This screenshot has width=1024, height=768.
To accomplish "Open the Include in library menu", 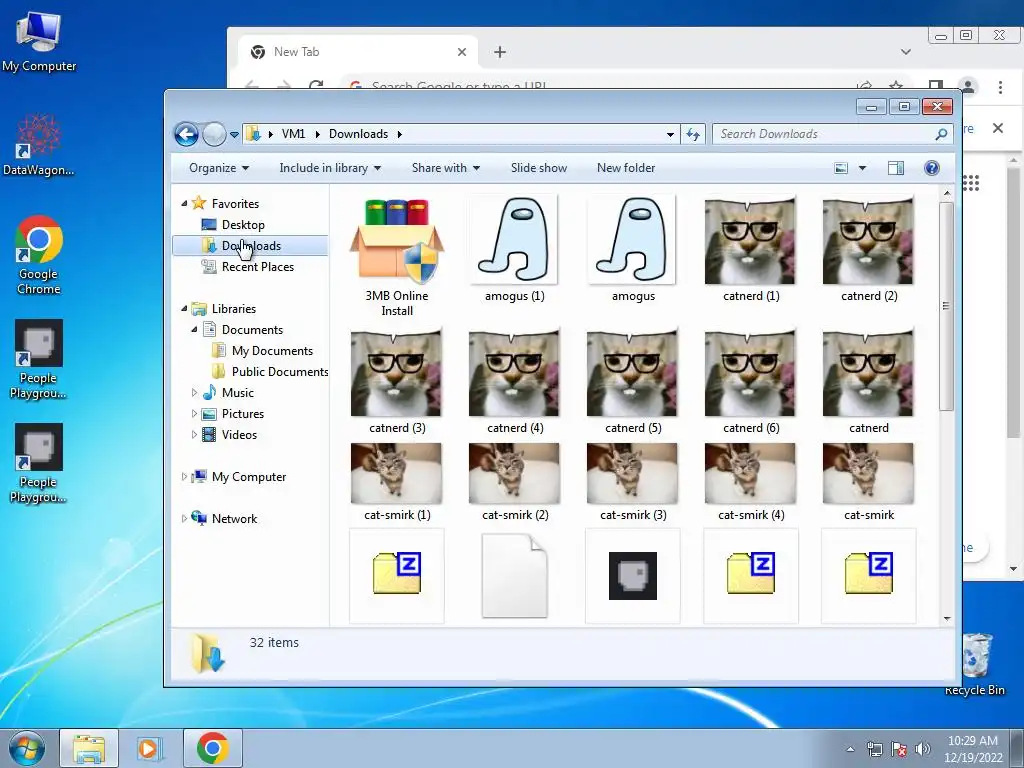I will point(330,168).
